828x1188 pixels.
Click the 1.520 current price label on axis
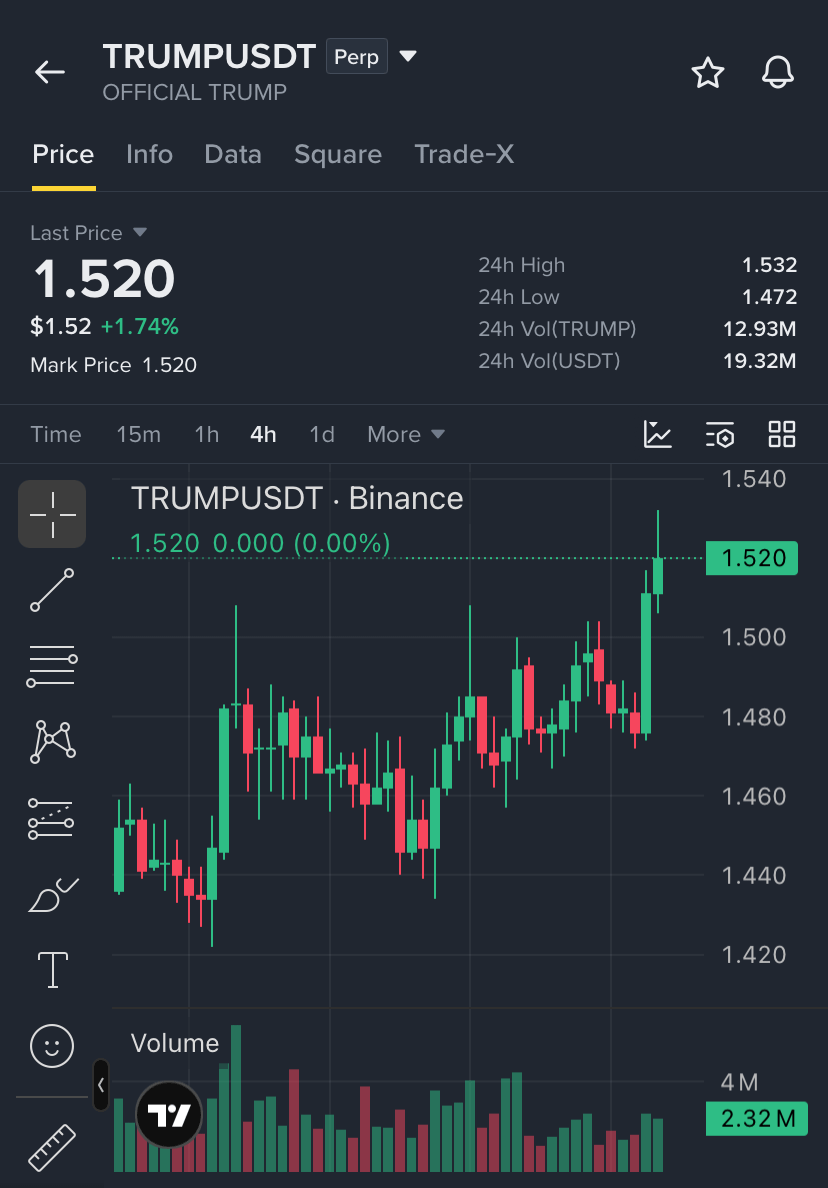pyautogui.click(x=751, y=558)
